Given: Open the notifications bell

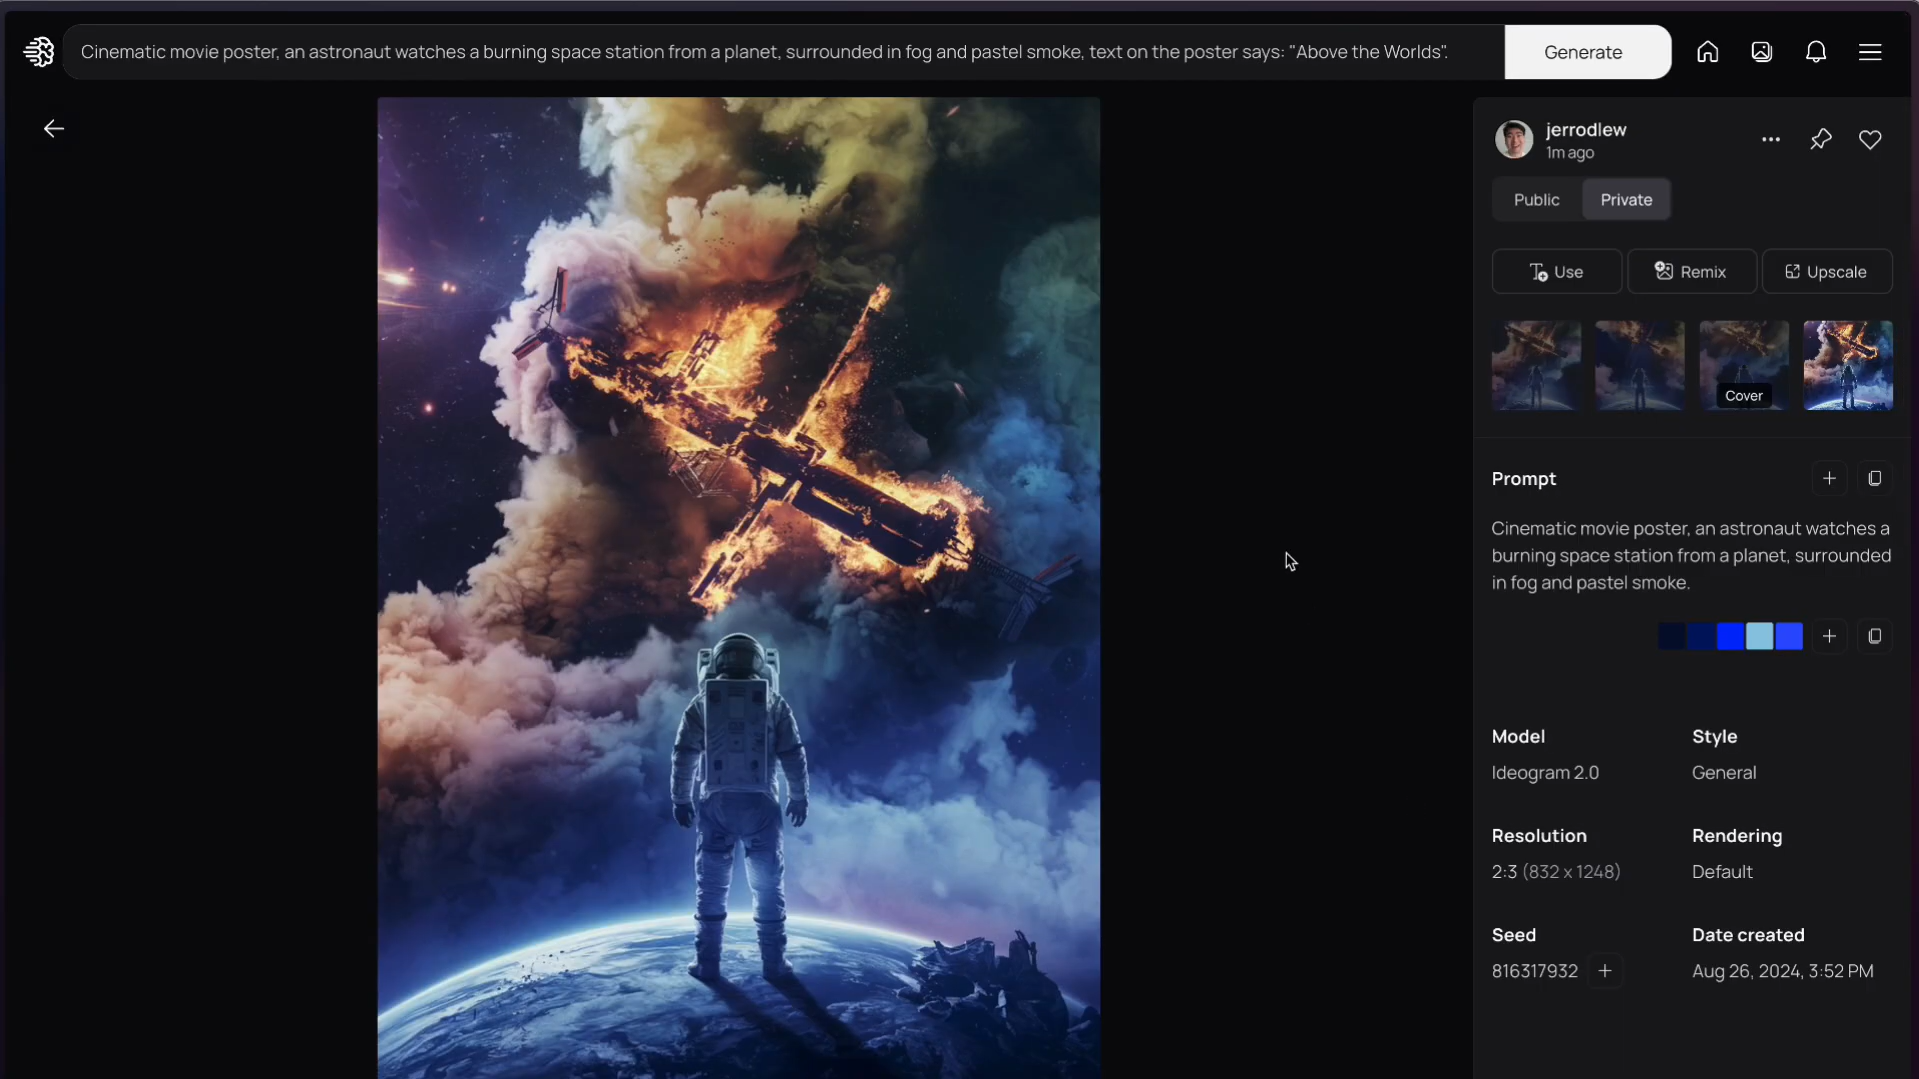Looking at the screenshot, I should point(1816,52).
